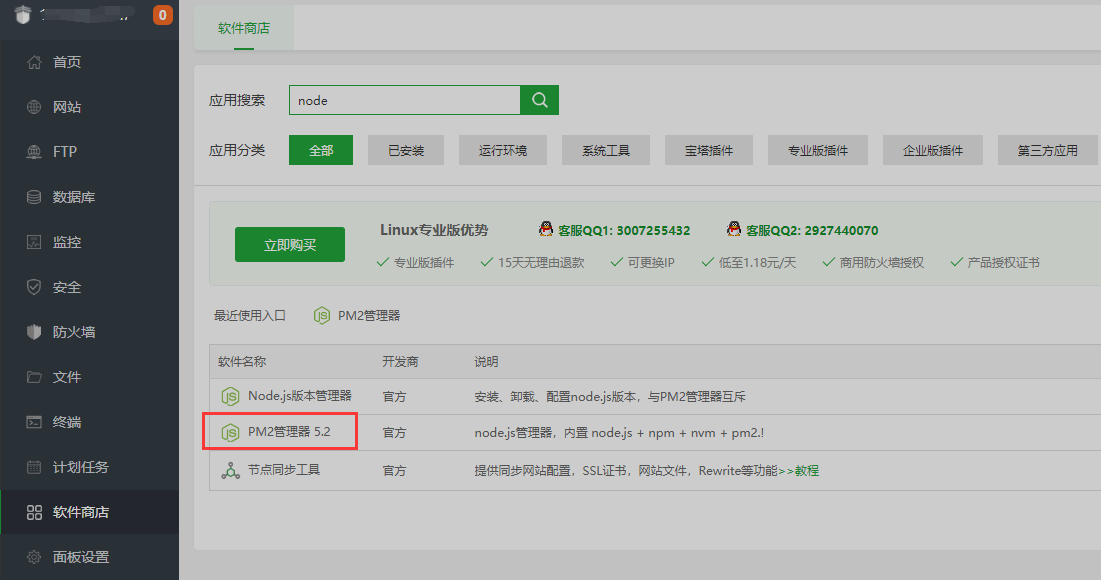Image resolution: width=1101 pixels, height=580 pixels.
Task: Click the 节点同步工具 row icon
Action: coord(230,470)
